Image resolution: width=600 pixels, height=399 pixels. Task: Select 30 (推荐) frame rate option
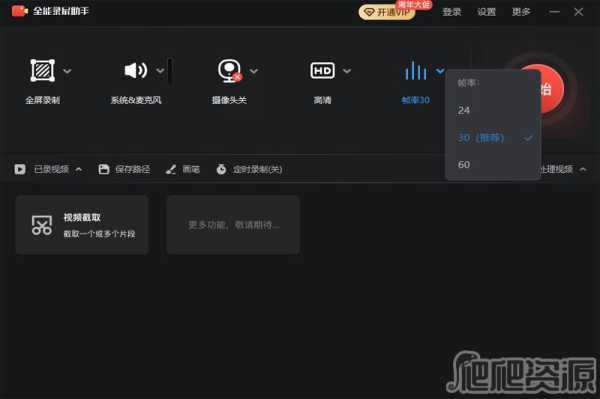tap(493, 138)
